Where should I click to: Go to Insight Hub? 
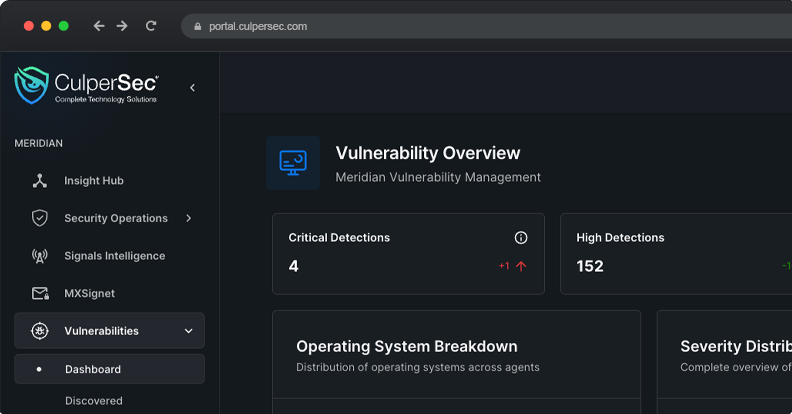[x=94, y=181]
